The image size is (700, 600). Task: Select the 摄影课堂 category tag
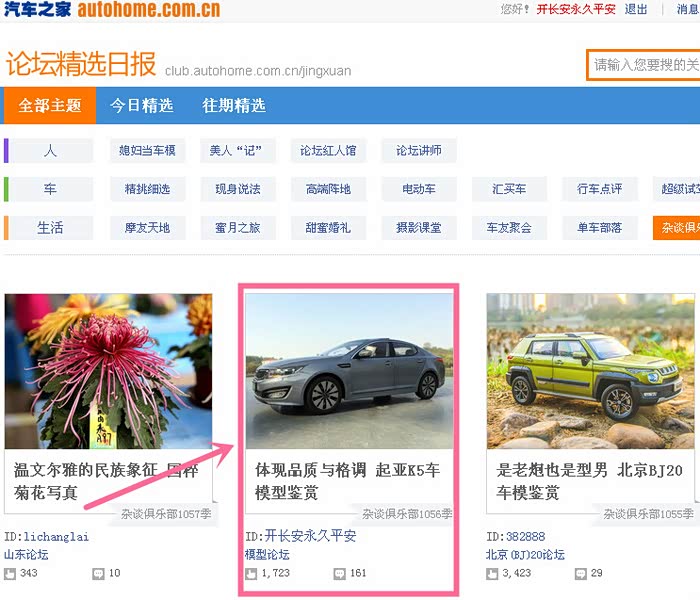pos(419,228)
